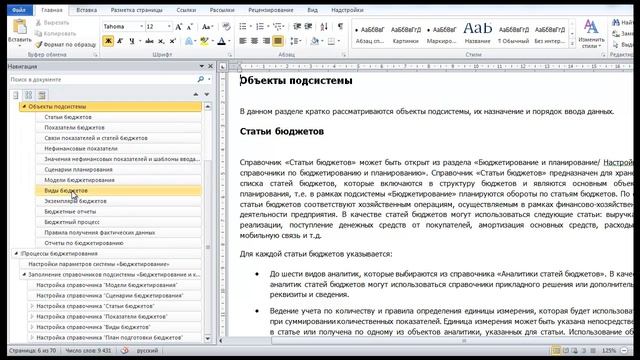Click the Decrease Indent icon
Screen dimensions: 640x360
coord(297,27)
